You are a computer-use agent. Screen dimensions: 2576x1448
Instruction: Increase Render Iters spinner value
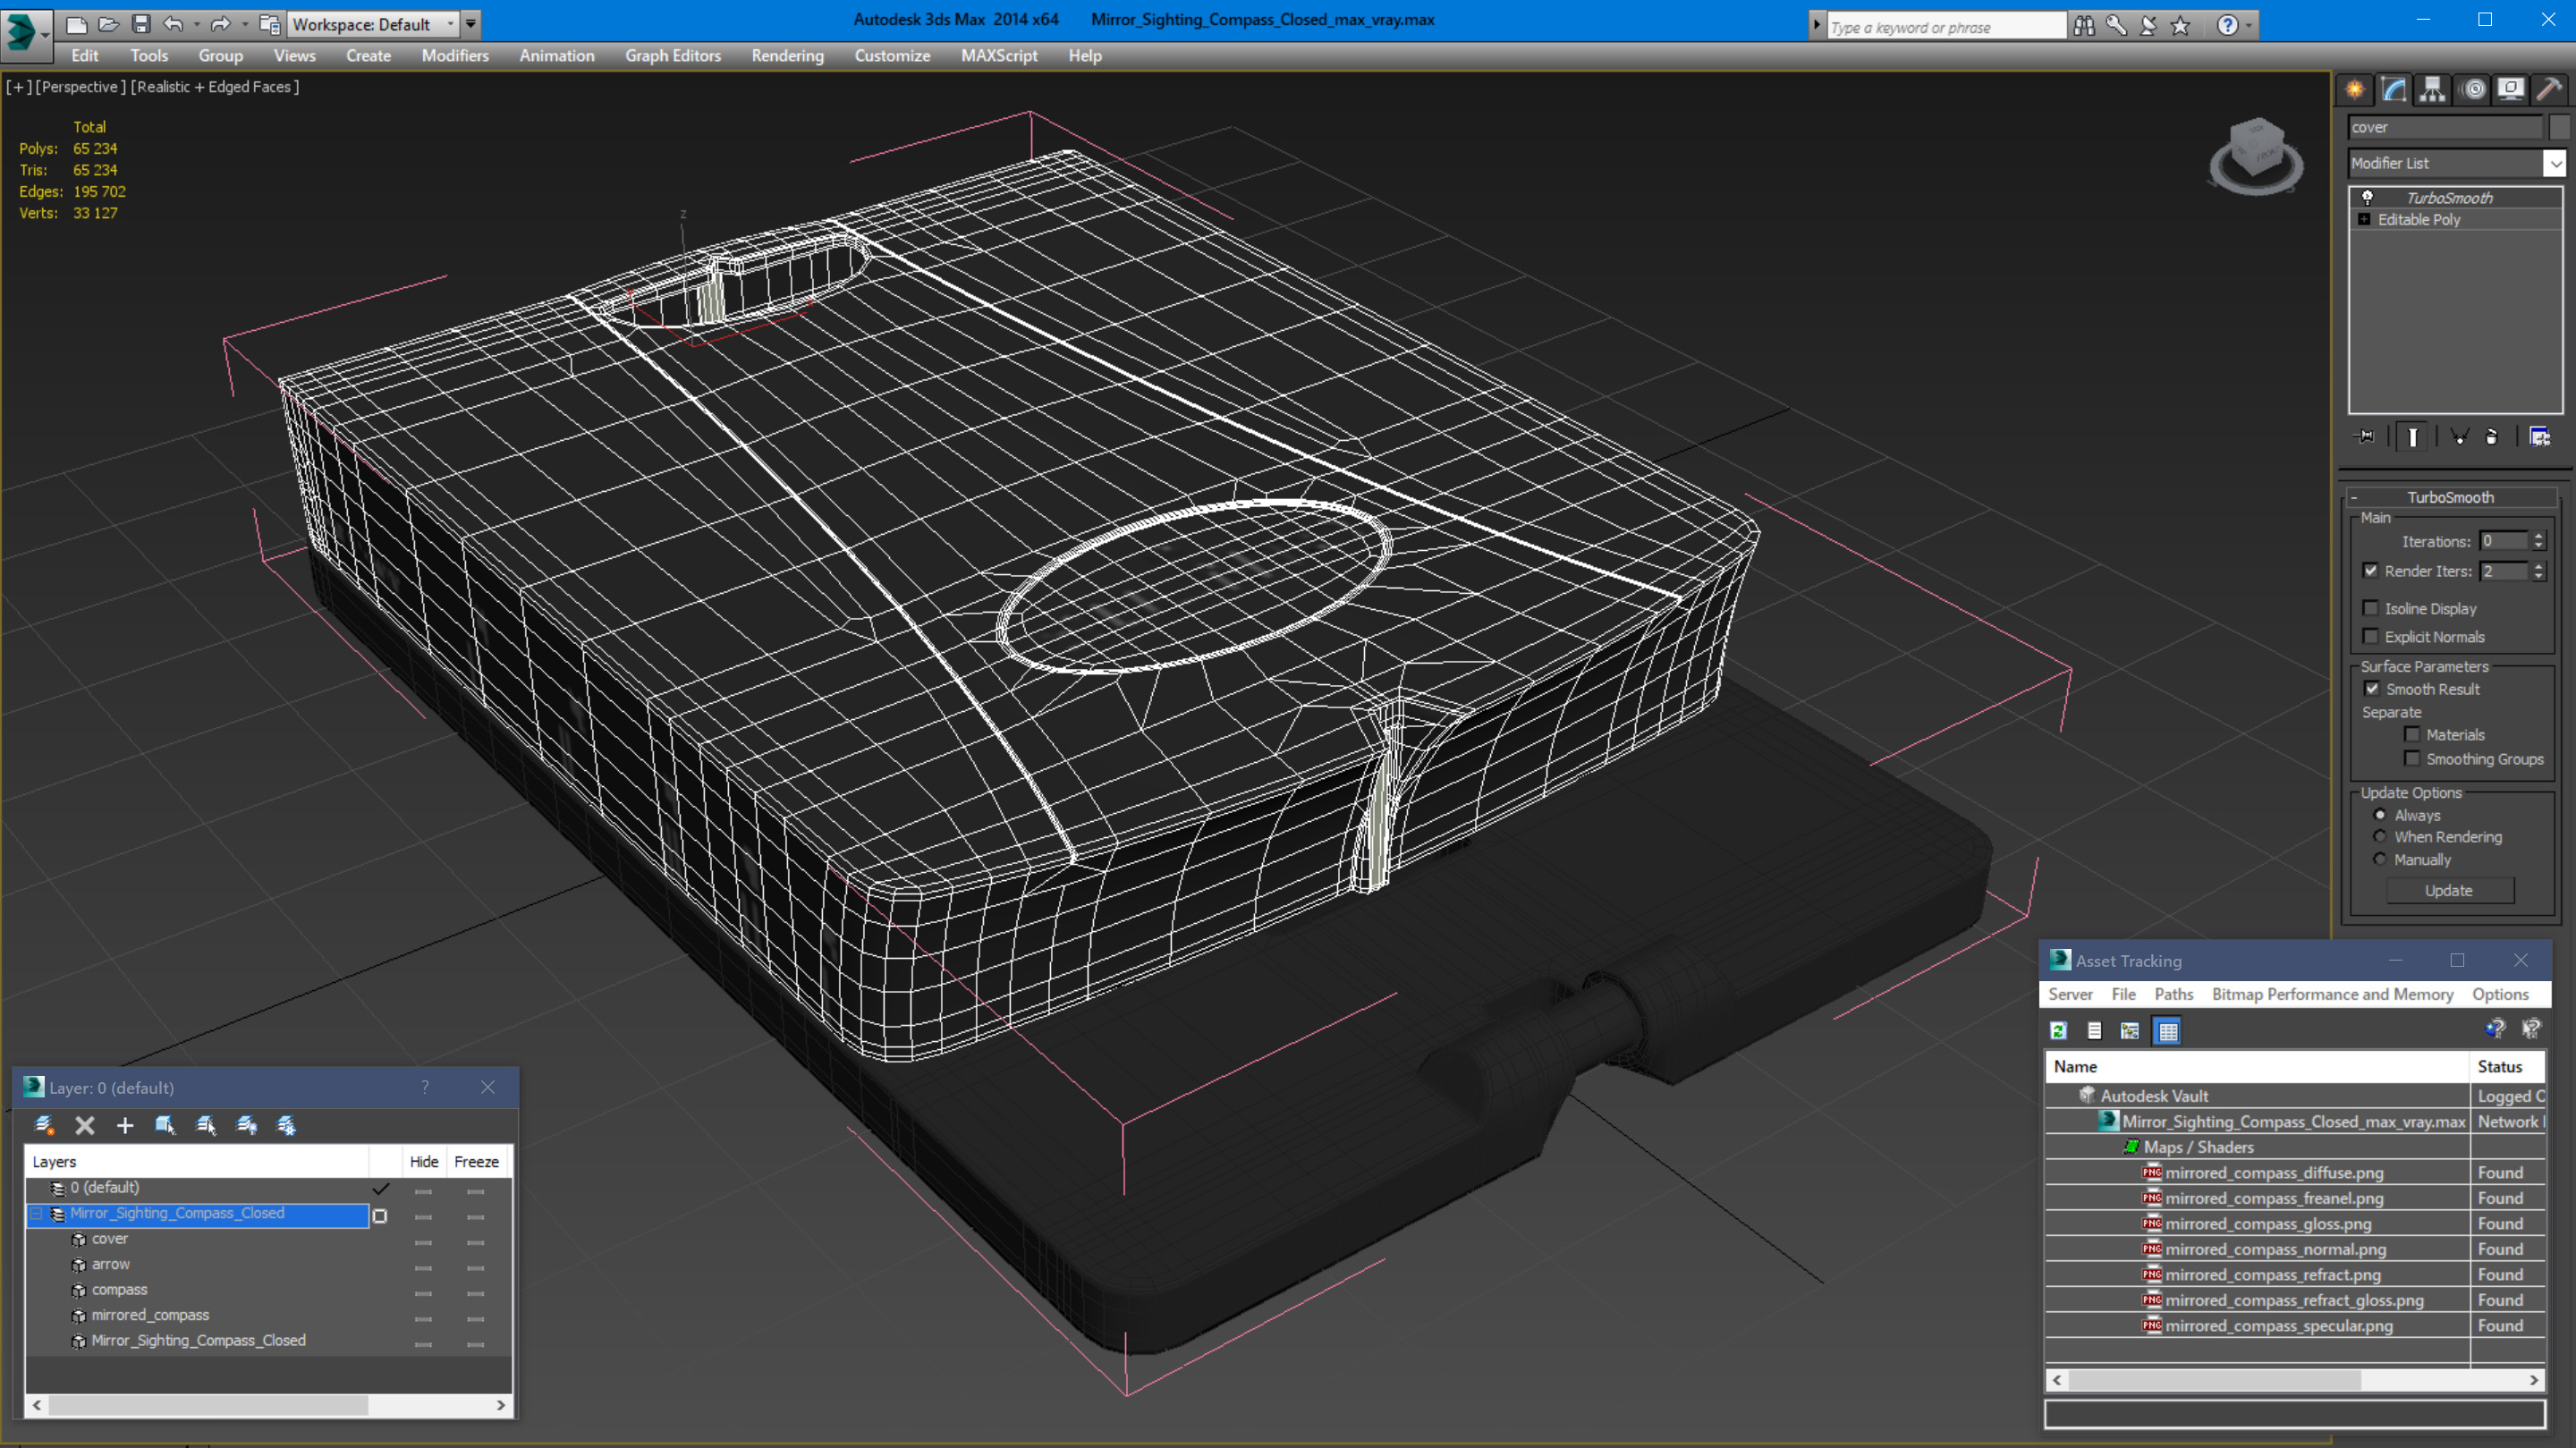[2538, 566]
